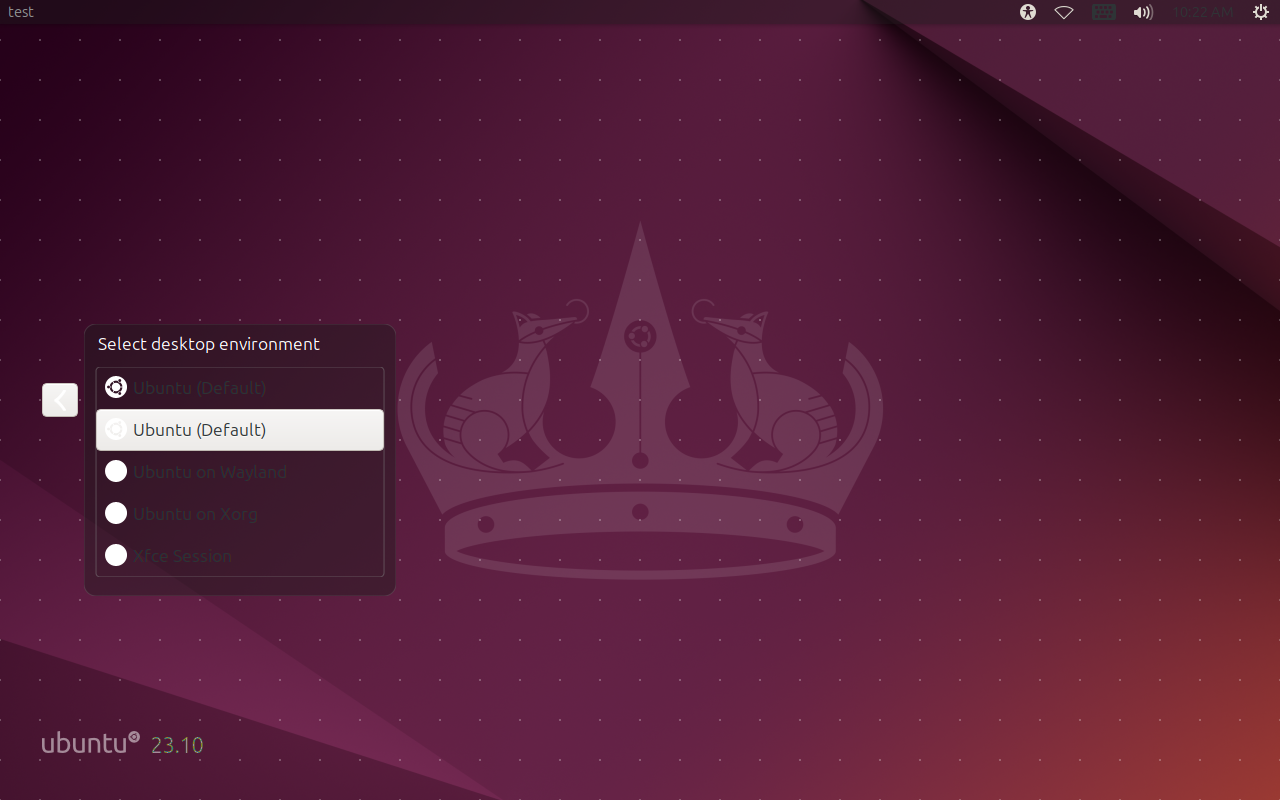Screen dimensions: 1280x800
Task: Click the 'test' hostname label
Action: click(x=21, y=12)
